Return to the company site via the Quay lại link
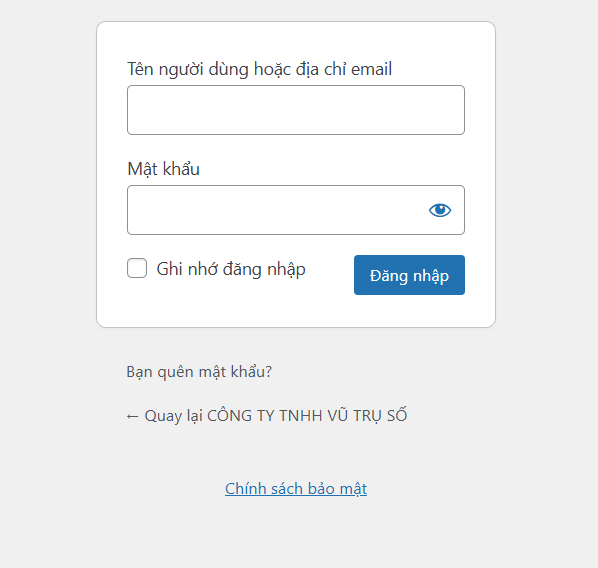The width and height of the screenshot is (598, 568). (x=267, y=415)
